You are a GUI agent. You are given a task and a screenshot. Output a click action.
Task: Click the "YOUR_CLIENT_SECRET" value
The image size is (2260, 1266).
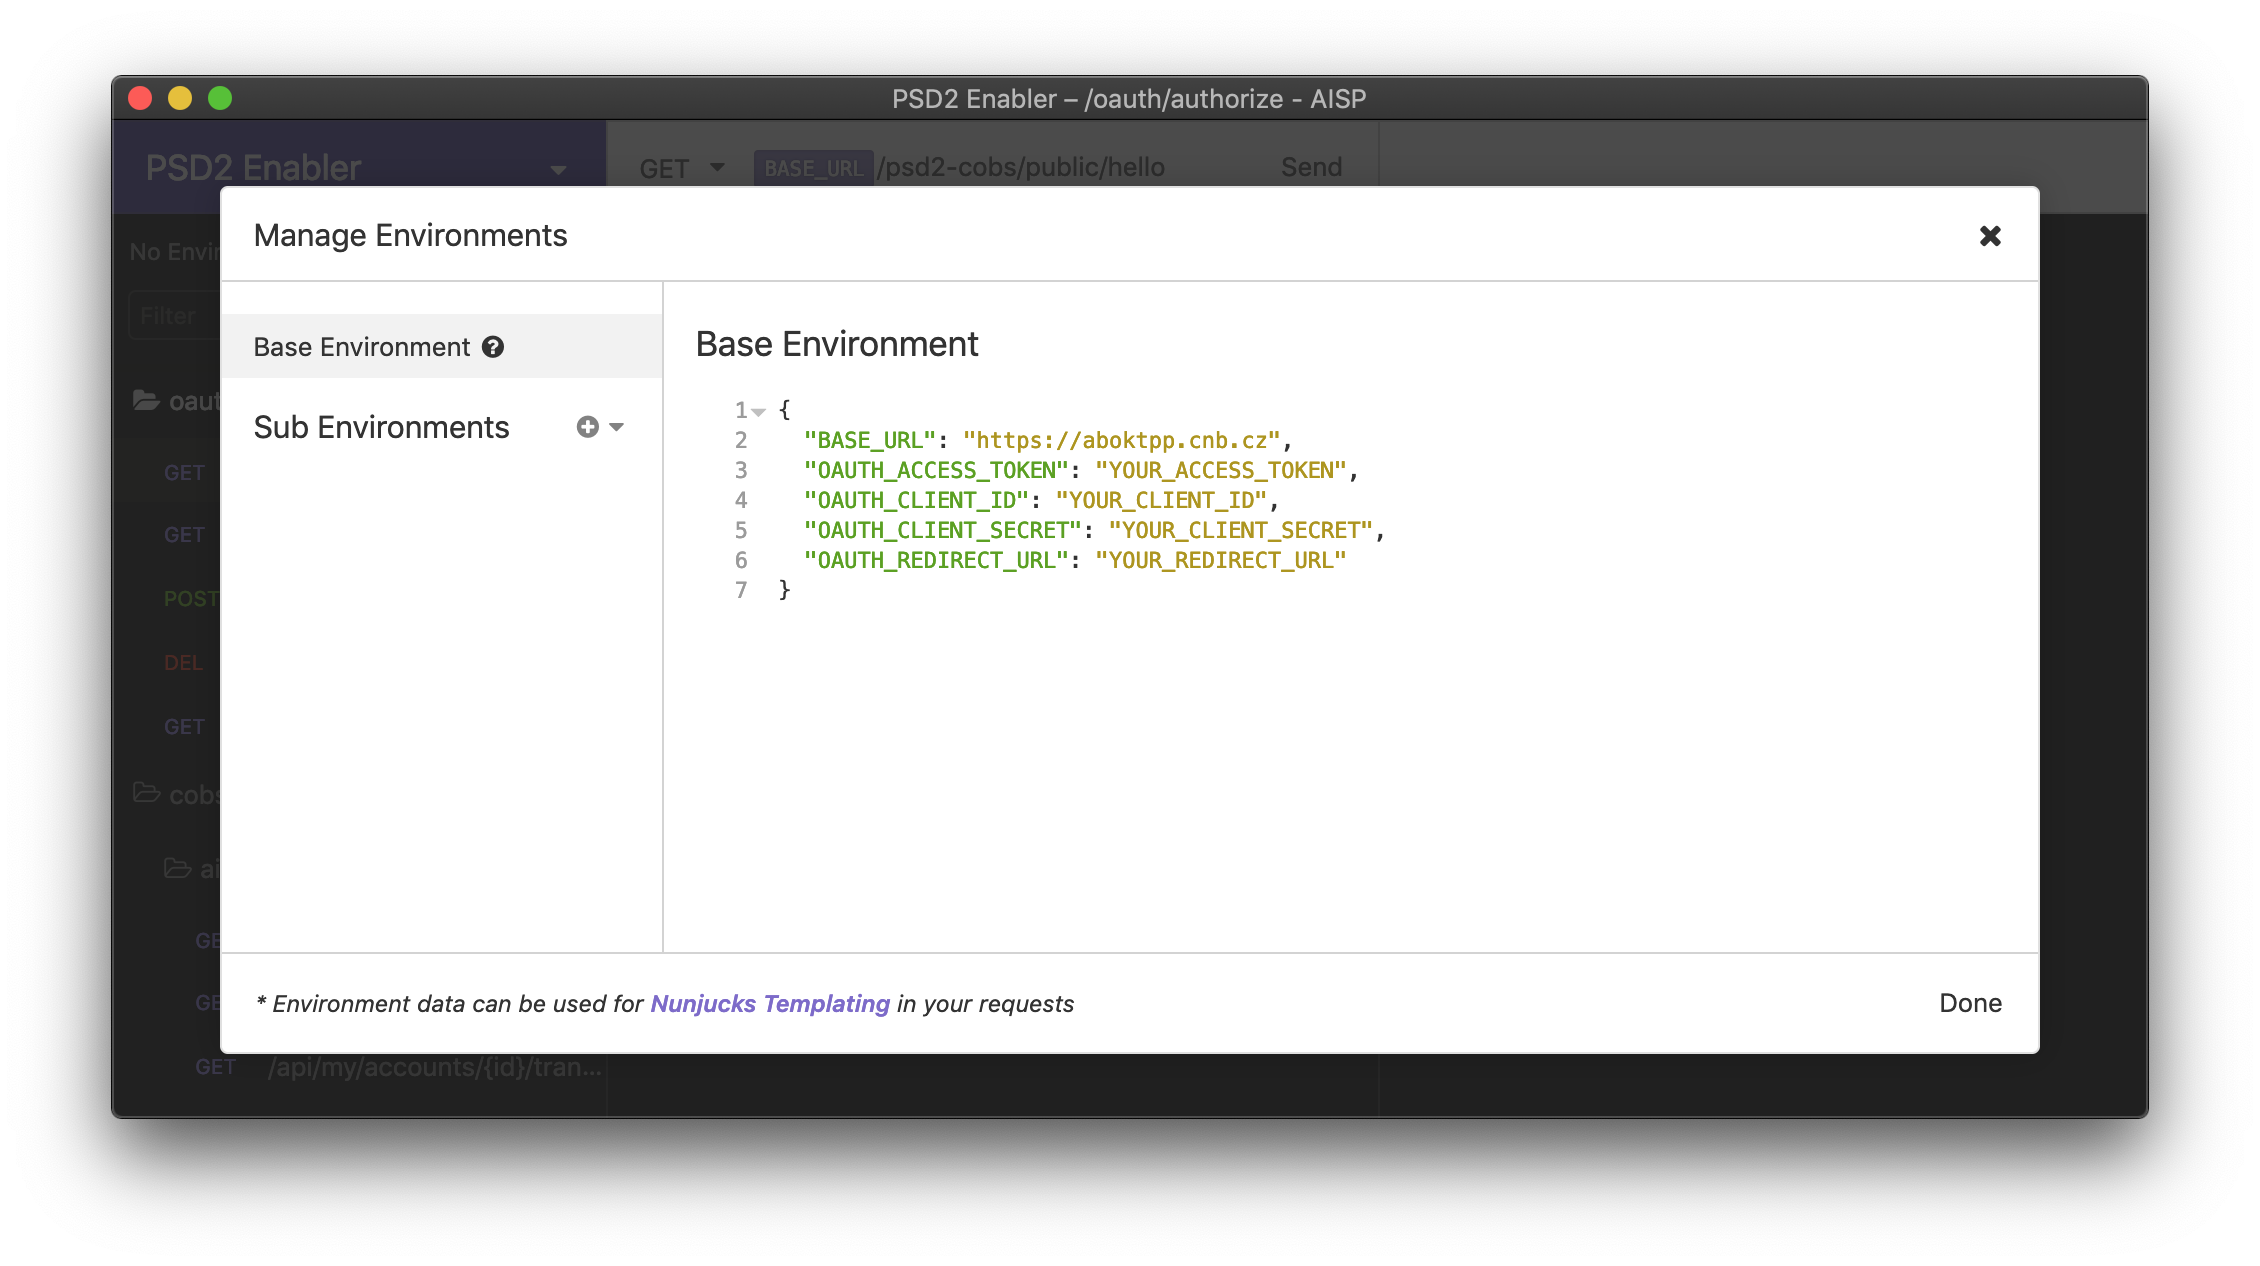pos(1241,530)
